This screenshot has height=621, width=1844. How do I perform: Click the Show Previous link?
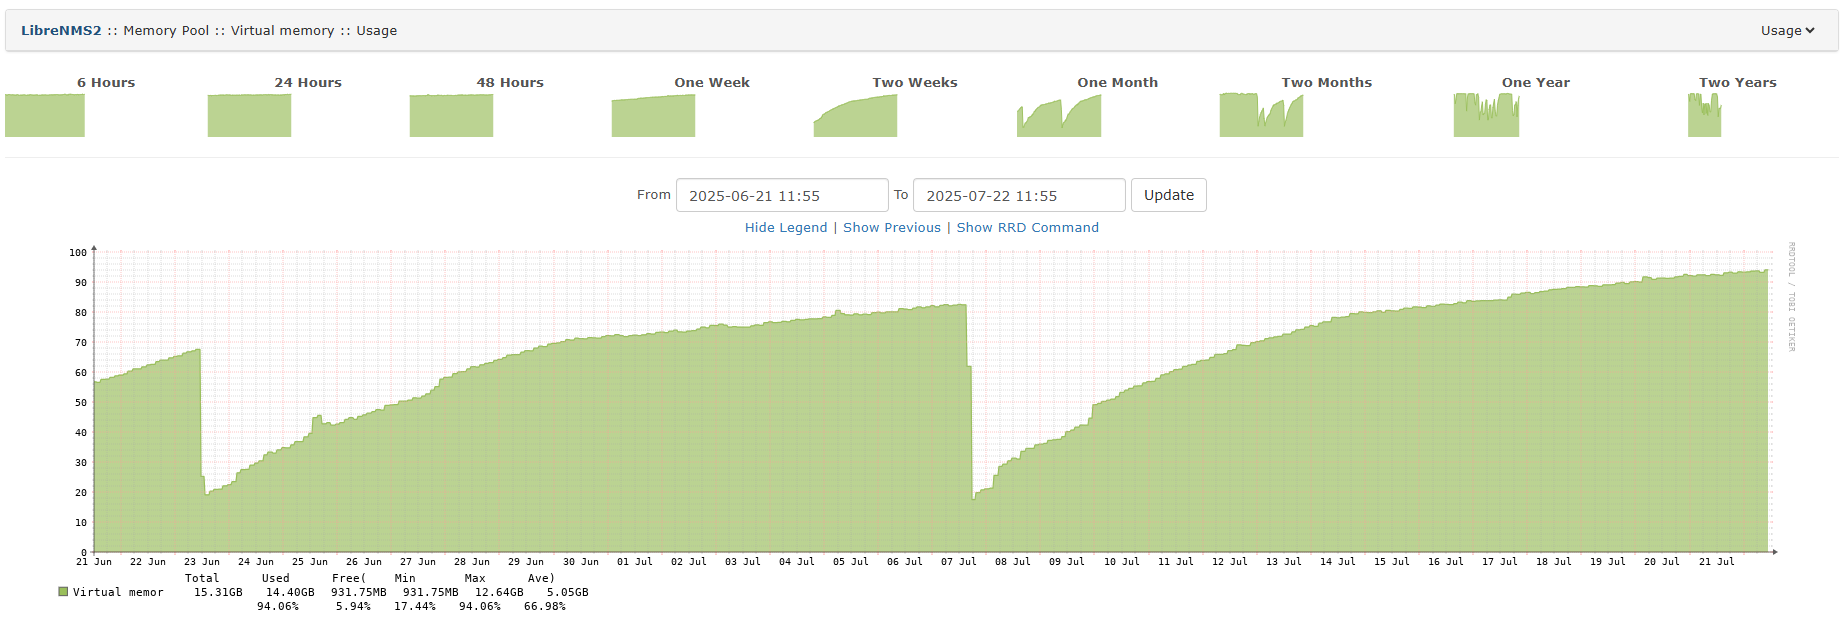point(892,228)
